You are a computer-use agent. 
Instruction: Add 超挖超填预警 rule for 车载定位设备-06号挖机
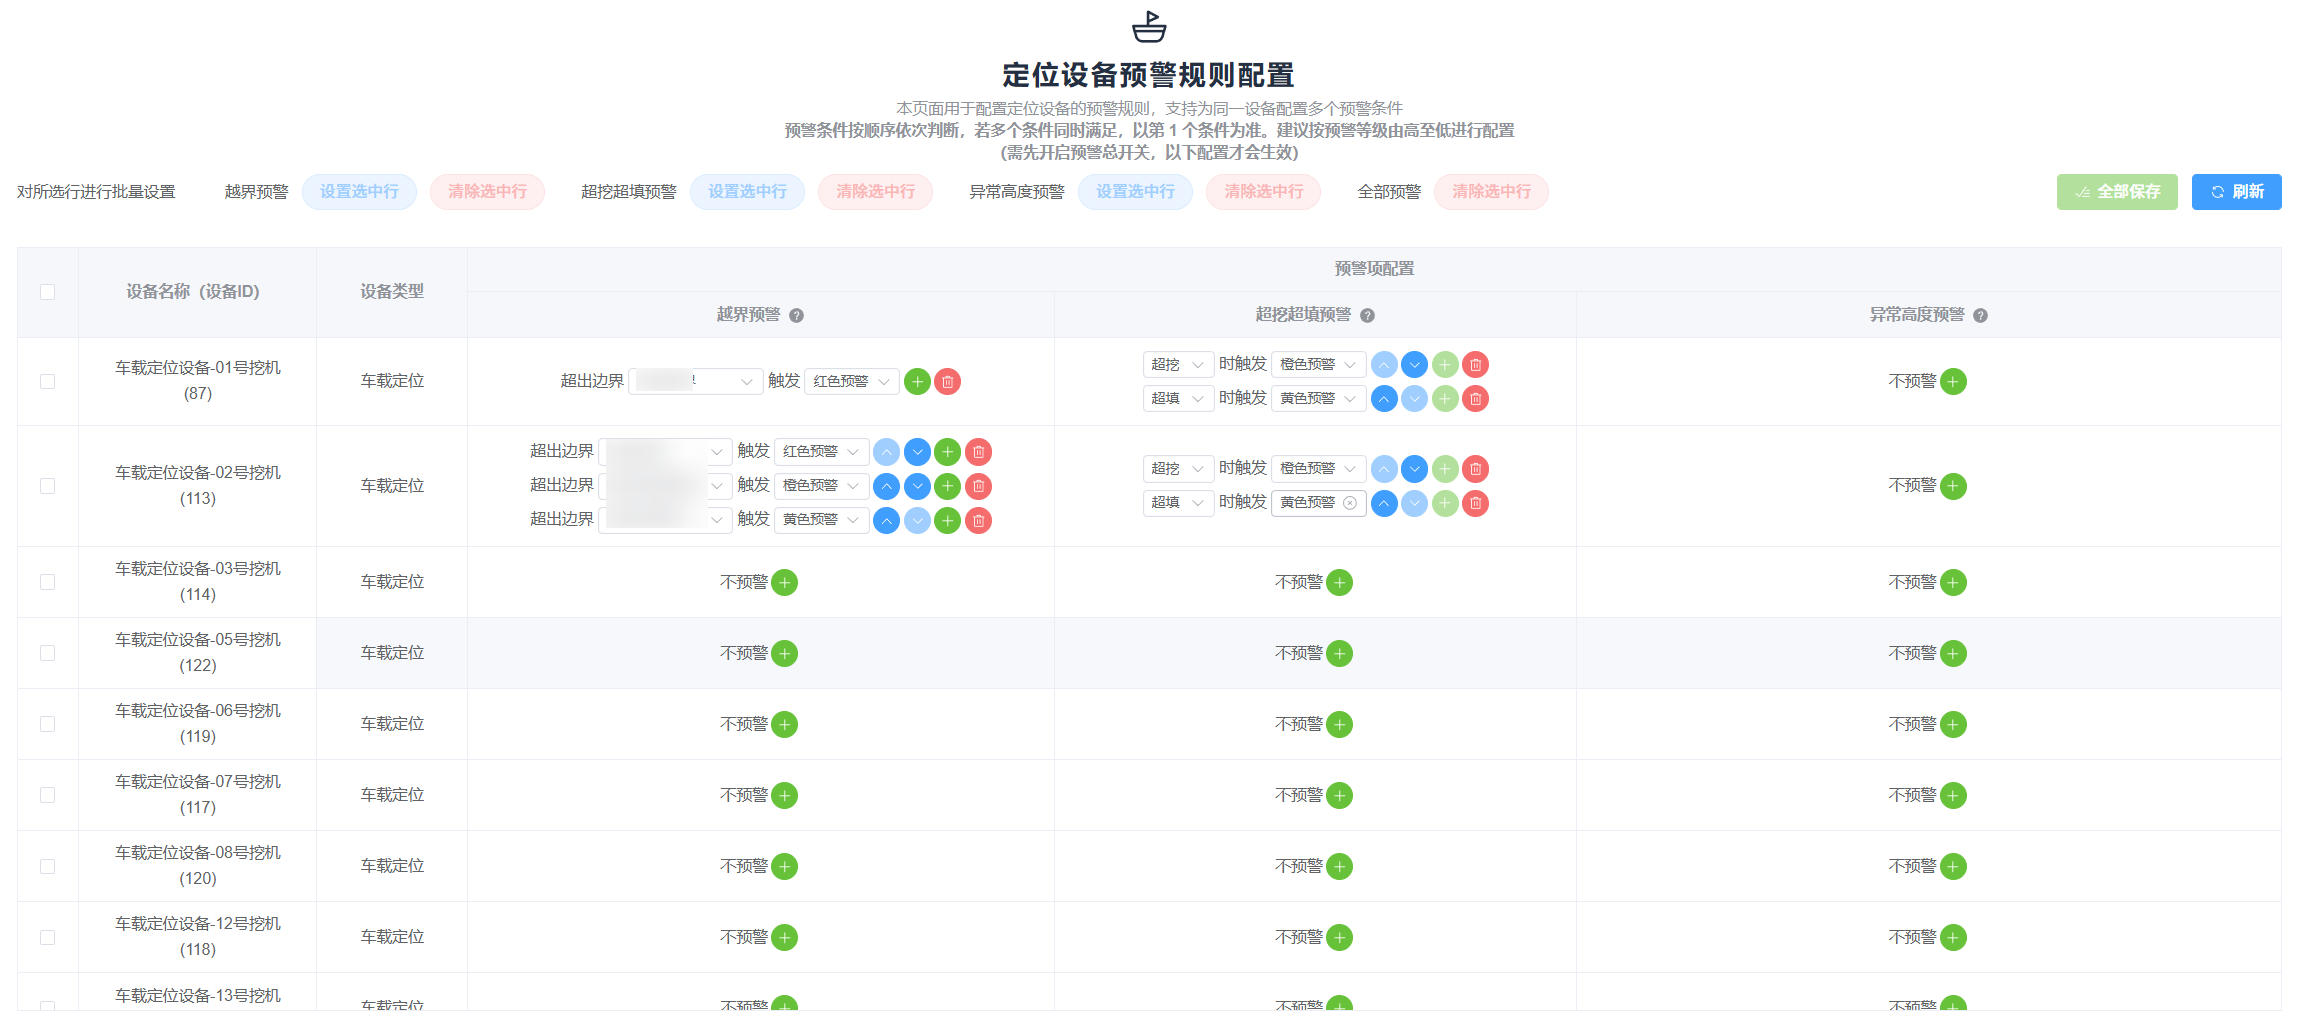[1340, 725]
